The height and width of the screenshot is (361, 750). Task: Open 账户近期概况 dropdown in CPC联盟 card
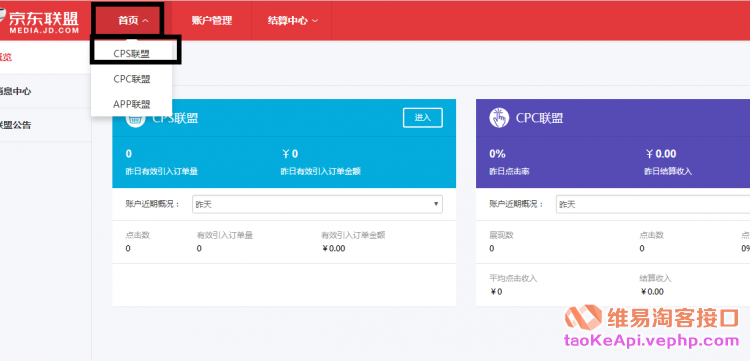click(653, 204)
